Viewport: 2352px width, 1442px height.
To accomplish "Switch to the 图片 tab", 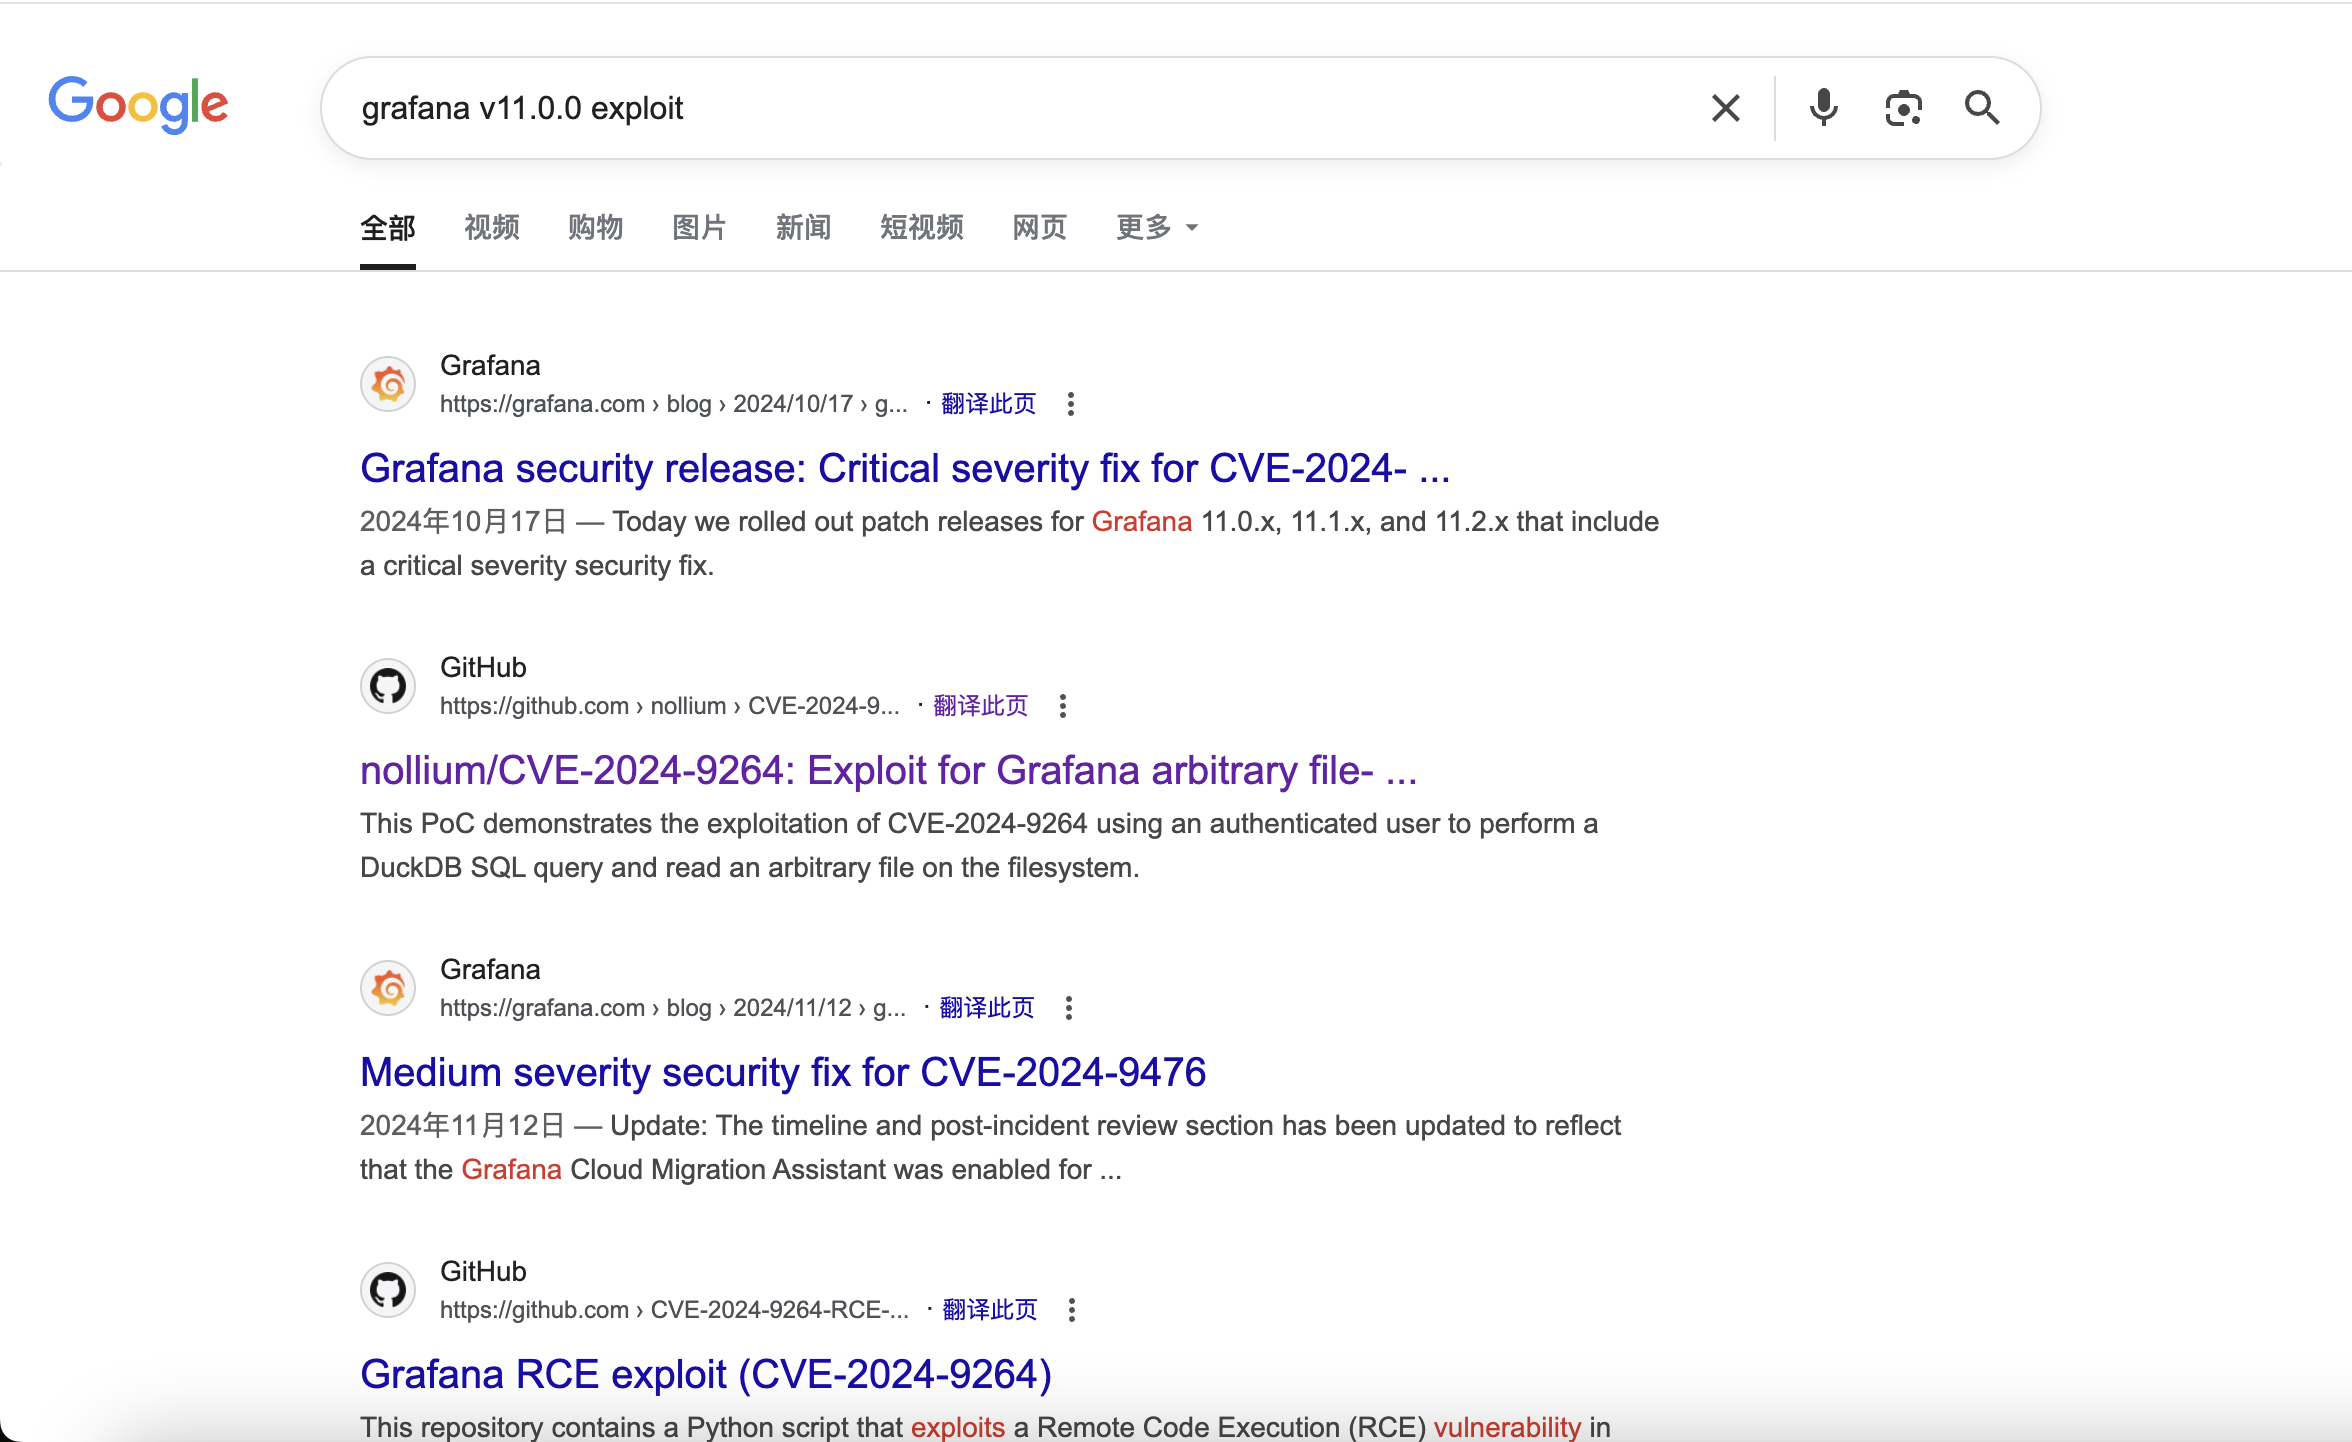I will [x=699, y=228].
